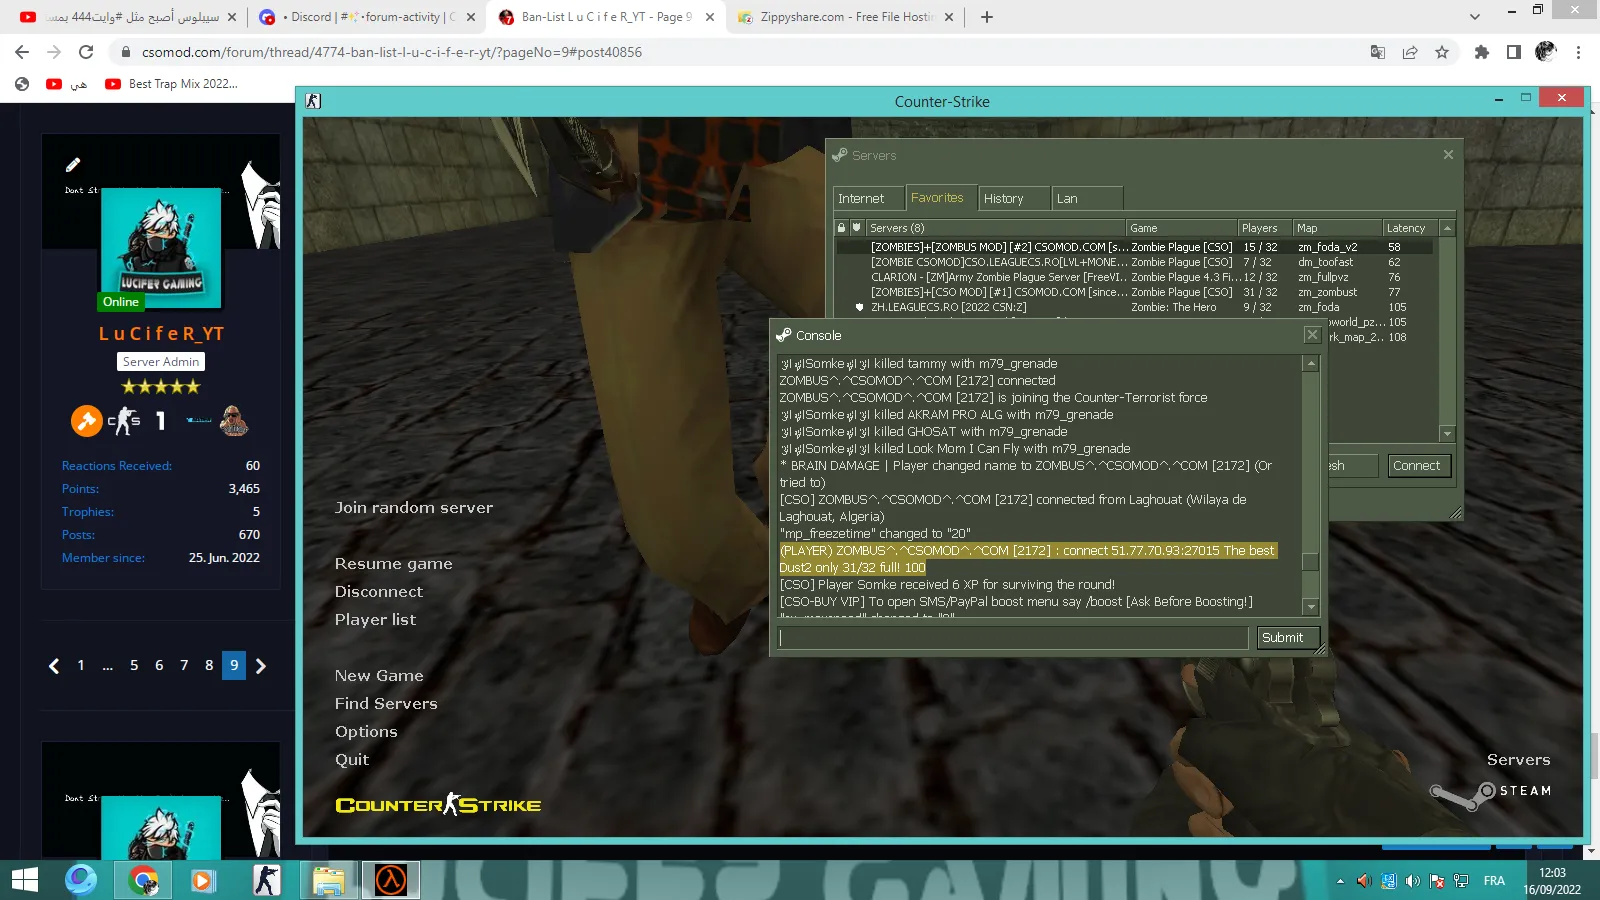Open Options in the game menu
Image resolution: width=1600 pixels, height=900 pixels.
366,732
